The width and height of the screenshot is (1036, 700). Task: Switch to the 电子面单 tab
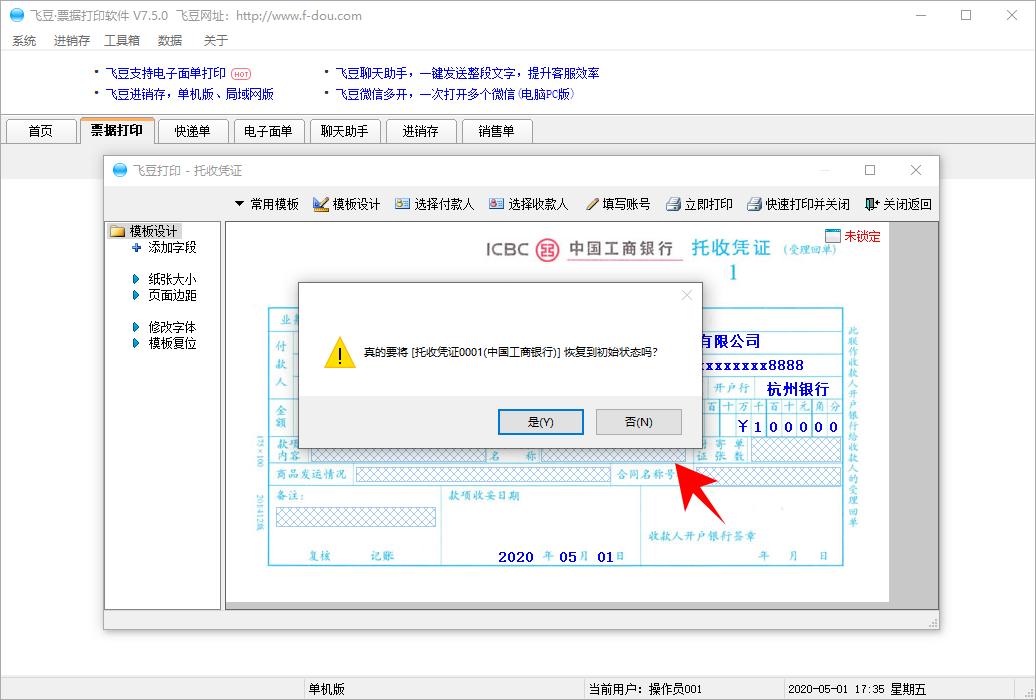[x=268, y=131]
